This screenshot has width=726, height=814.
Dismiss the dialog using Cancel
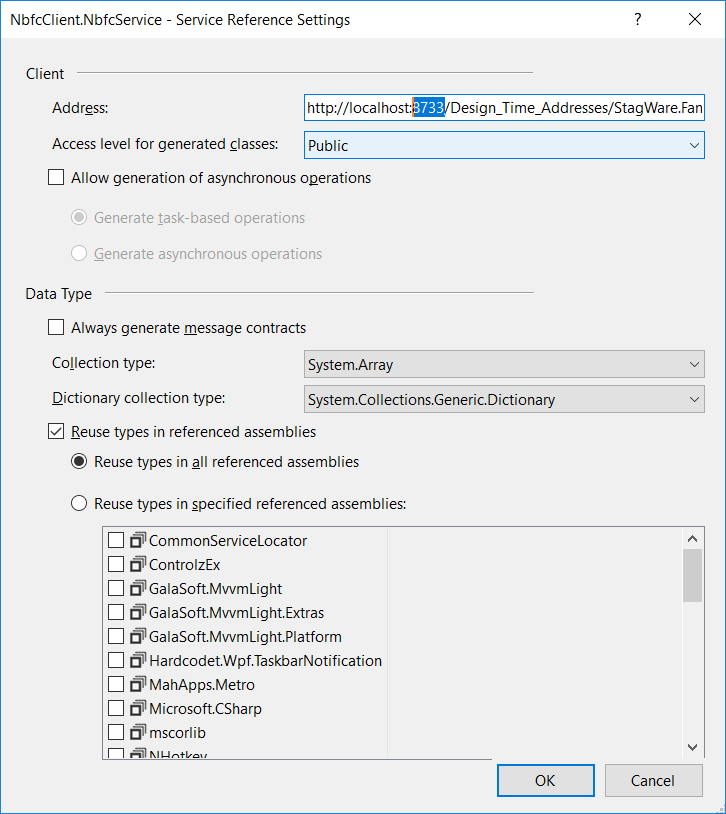click(x=653, y=780)
